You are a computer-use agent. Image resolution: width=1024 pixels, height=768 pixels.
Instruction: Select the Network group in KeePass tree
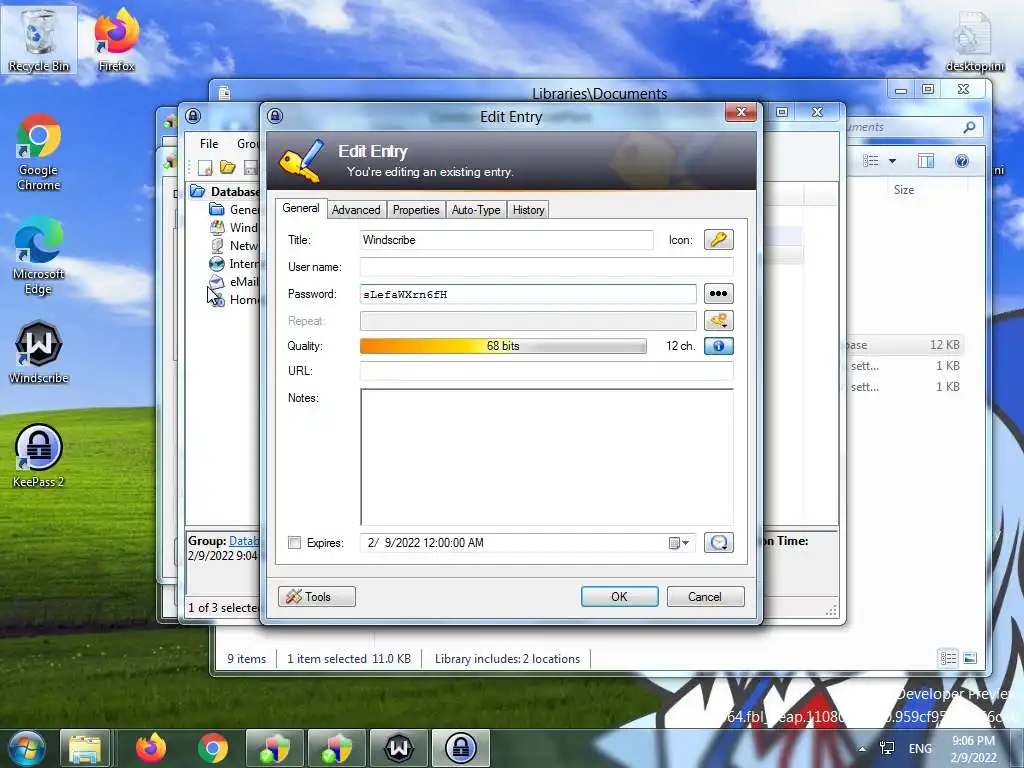(x=235, y=246)
